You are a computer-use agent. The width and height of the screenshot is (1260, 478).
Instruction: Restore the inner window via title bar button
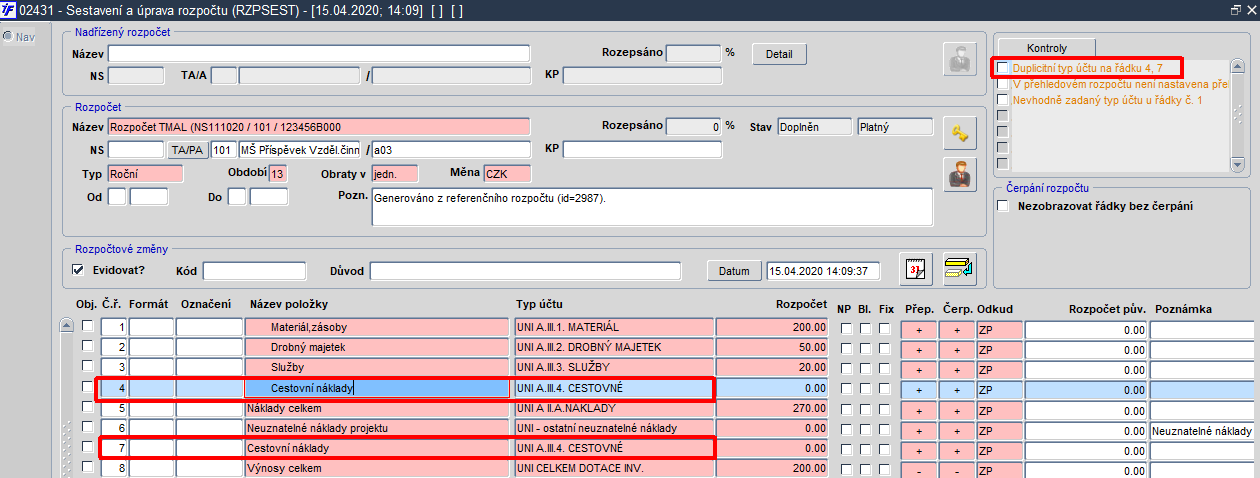[x=1237, y=9]
